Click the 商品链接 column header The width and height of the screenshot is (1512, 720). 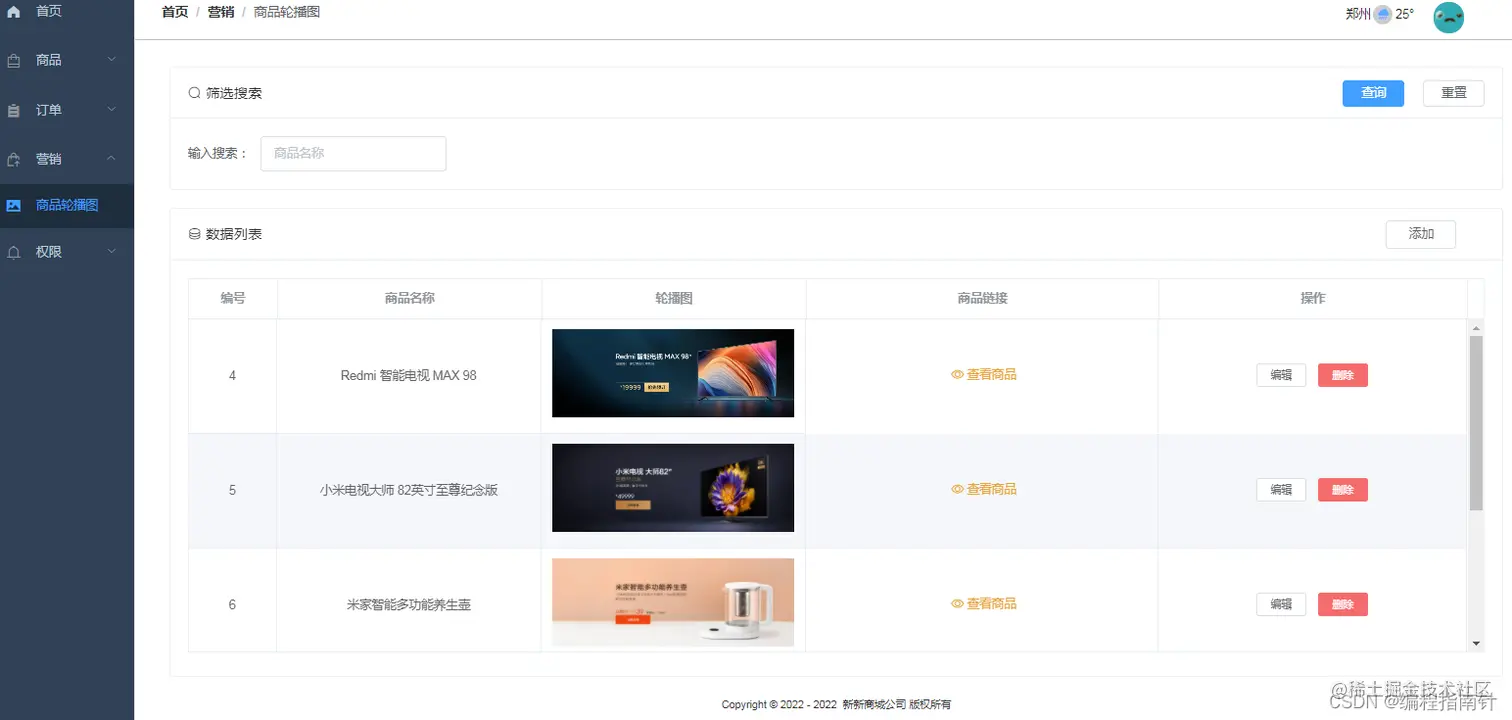pyautogui.click(x=982, y=299)
